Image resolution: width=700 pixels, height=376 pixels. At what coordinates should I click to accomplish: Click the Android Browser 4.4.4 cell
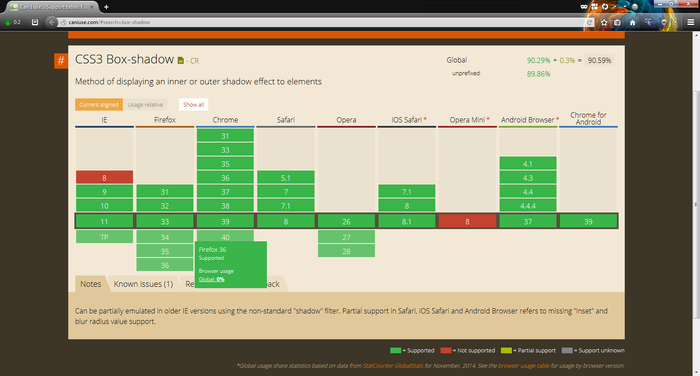pyautogui.click(x=528, y=205)
